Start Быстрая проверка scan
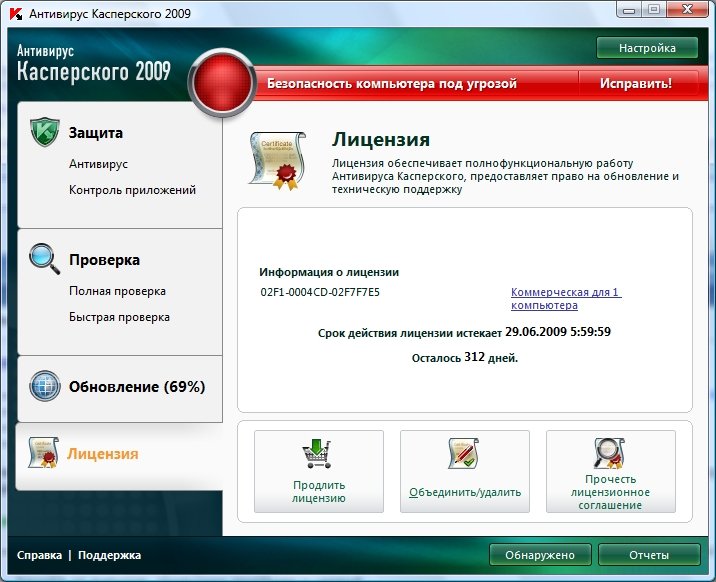The height and width of the screenshot is (582, 716). pyautogui.click(x=119, y=317)
